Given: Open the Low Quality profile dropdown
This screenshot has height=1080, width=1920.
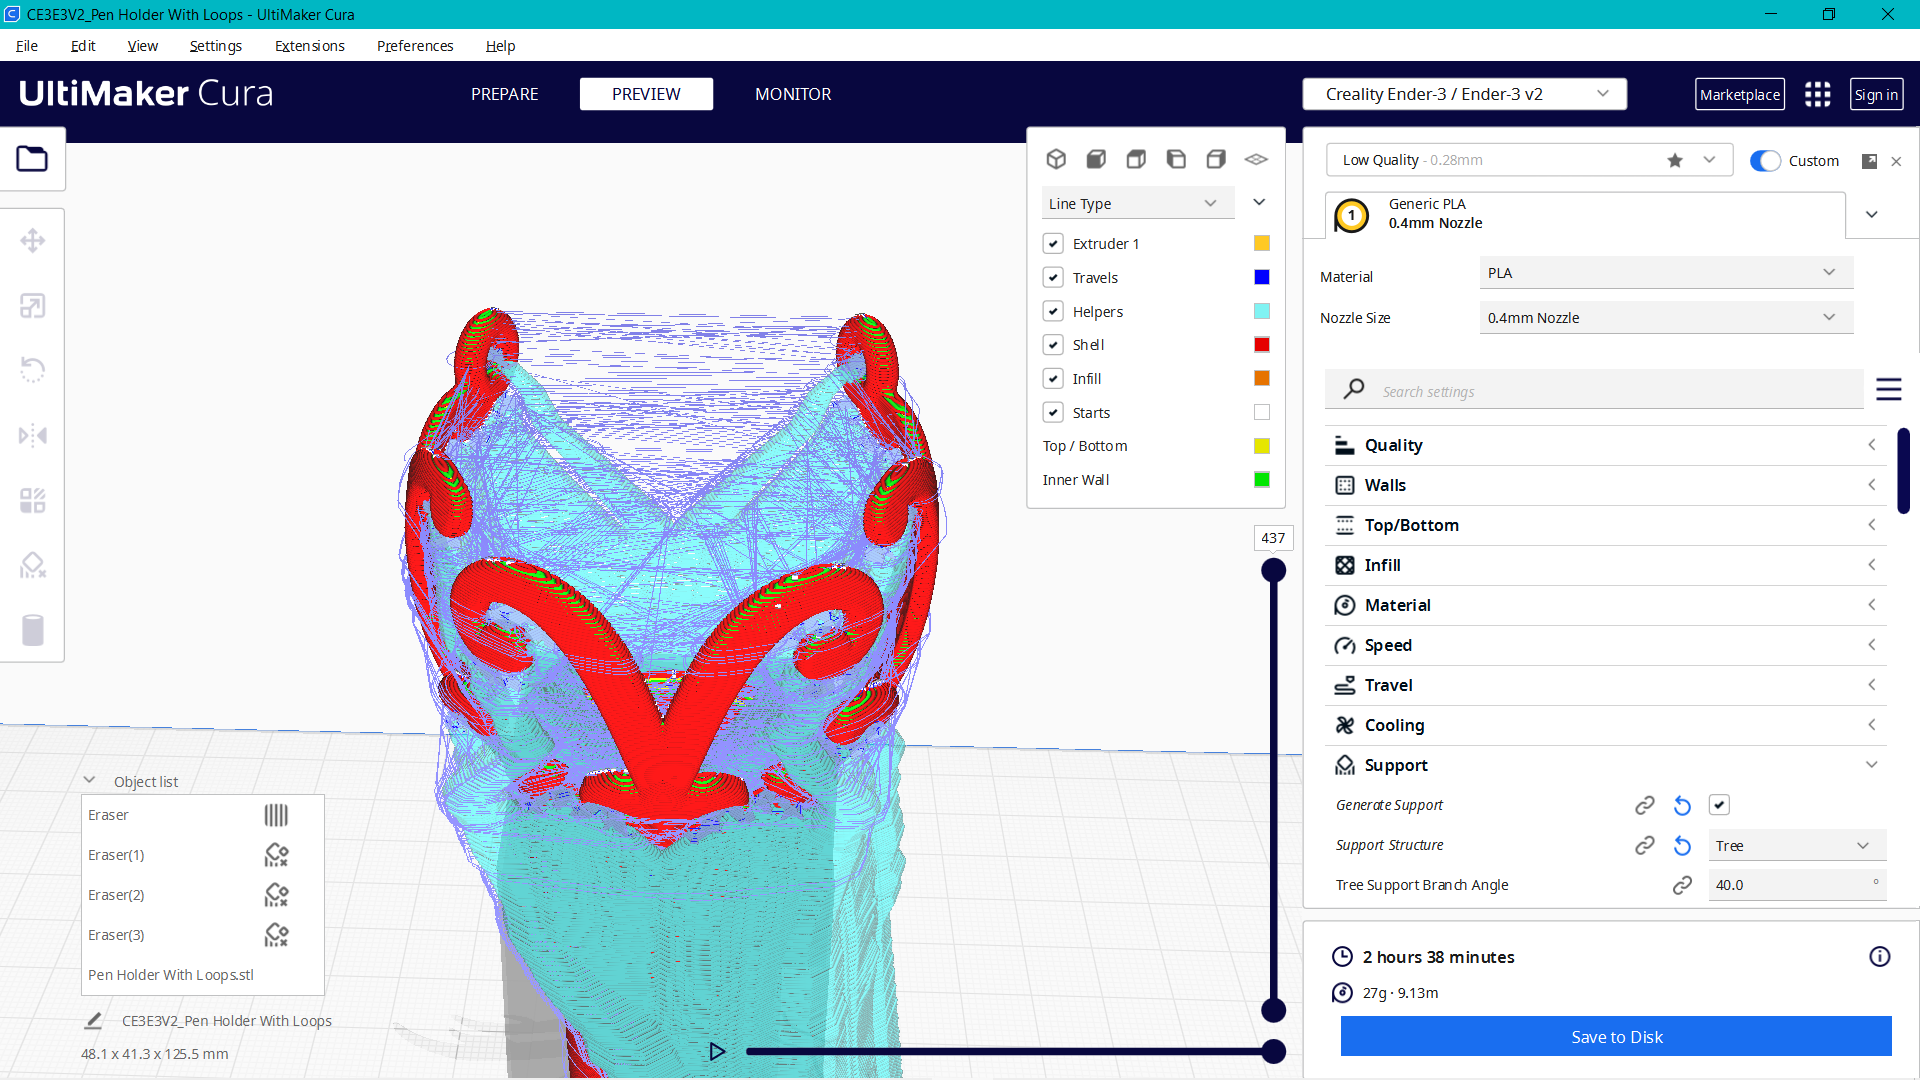Looking at the screenshot, I should click(1529, 160).
